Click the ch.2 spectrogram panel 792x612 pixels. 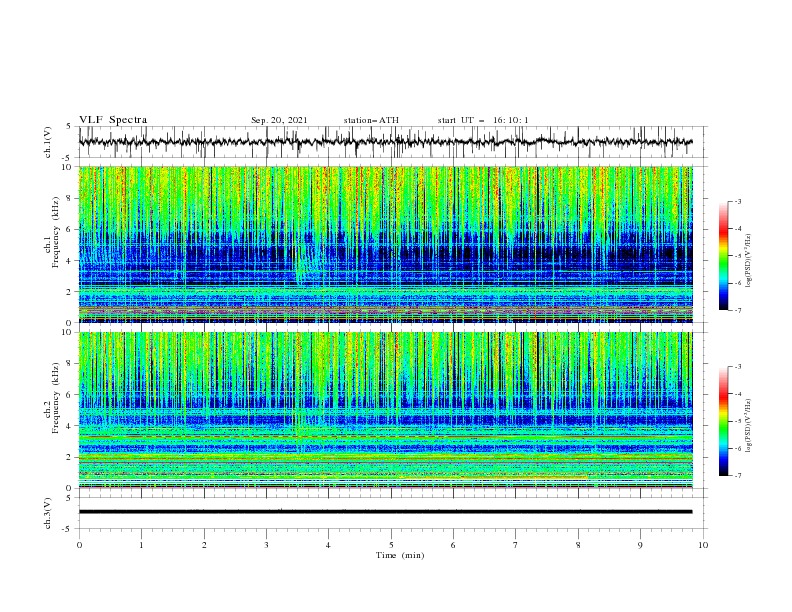(386, 410)
